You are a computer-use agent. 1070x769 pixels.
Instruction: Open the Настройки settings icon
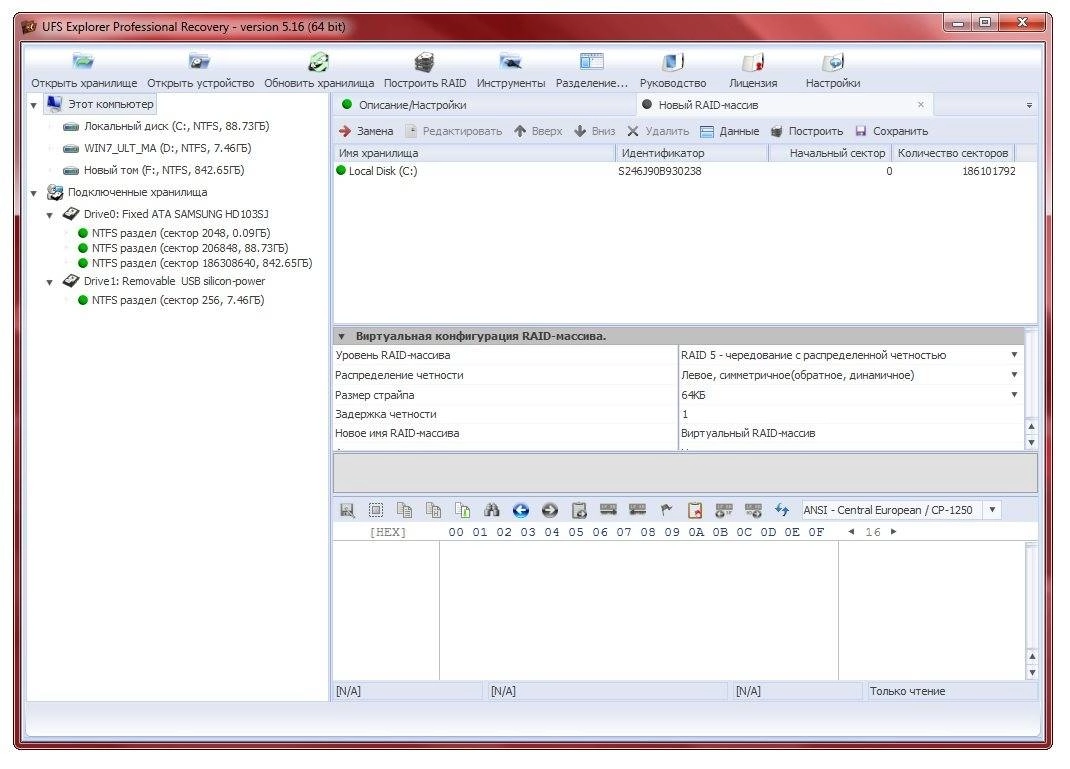point(833,62)
